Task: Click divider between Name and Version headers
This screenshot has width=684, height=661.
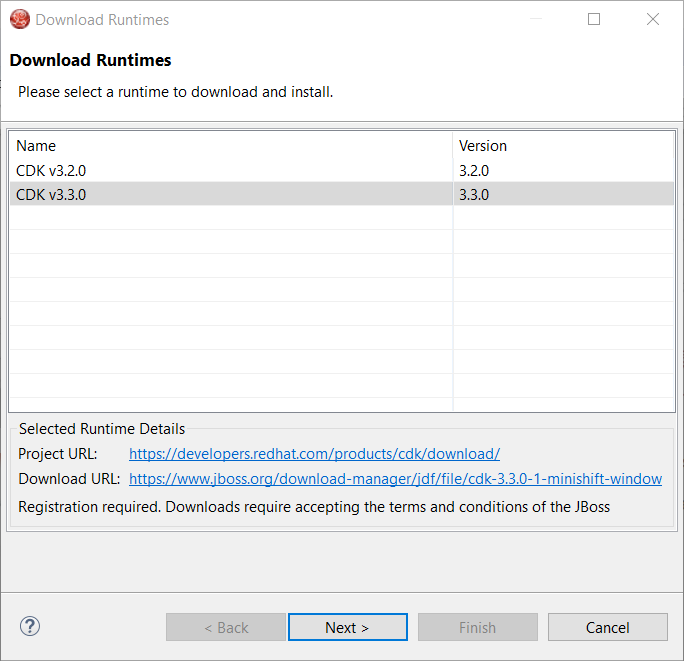Action: (453, 146)
